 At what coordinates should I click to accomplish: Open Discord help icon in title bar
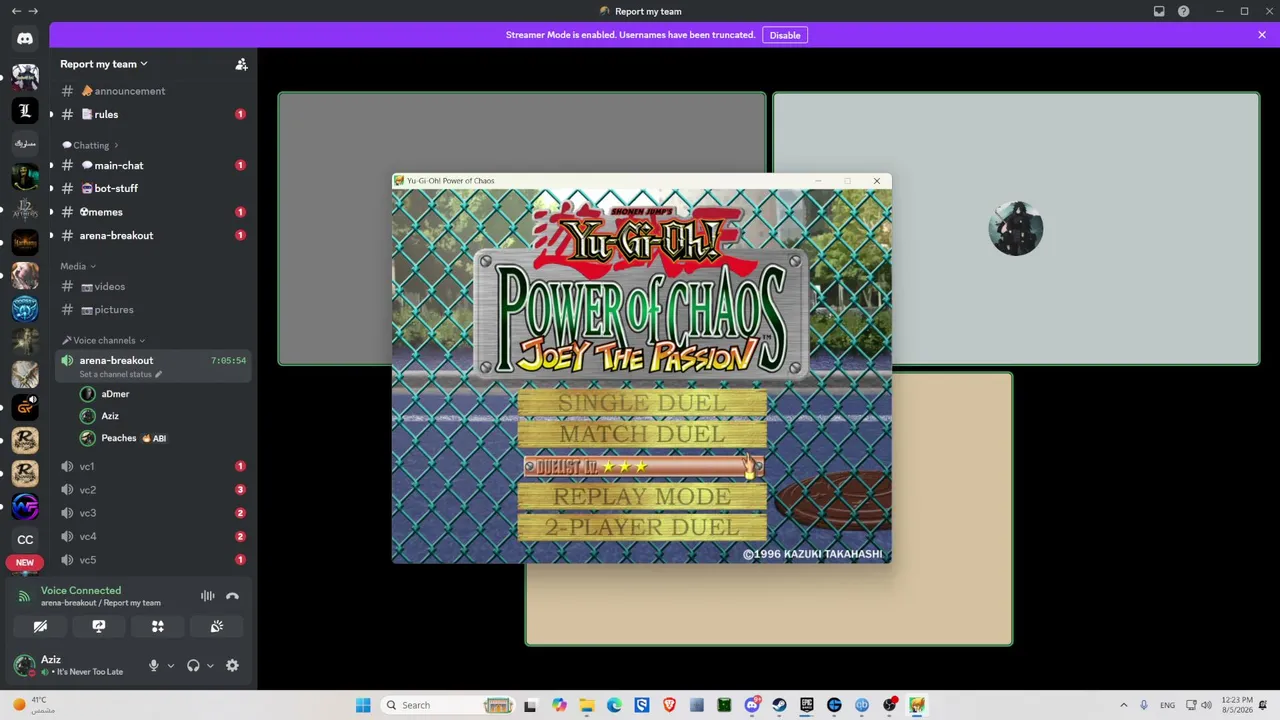coord(1184,11)
